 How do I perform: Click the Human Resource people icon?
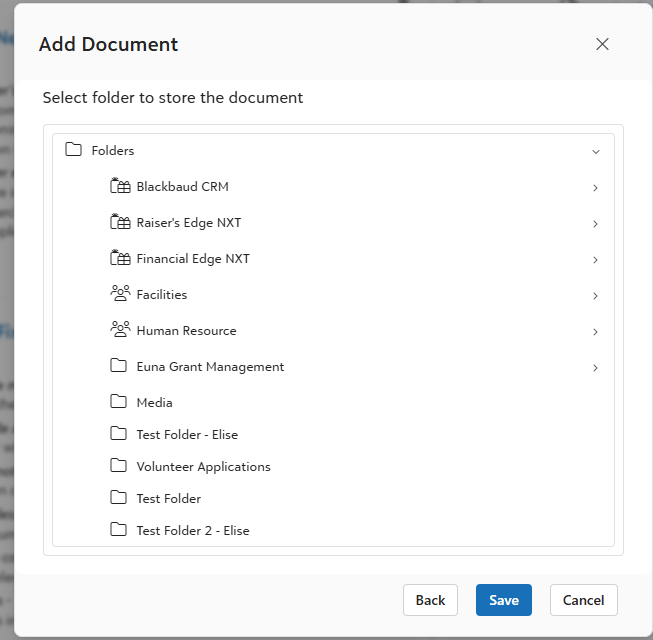click(120, 330)
